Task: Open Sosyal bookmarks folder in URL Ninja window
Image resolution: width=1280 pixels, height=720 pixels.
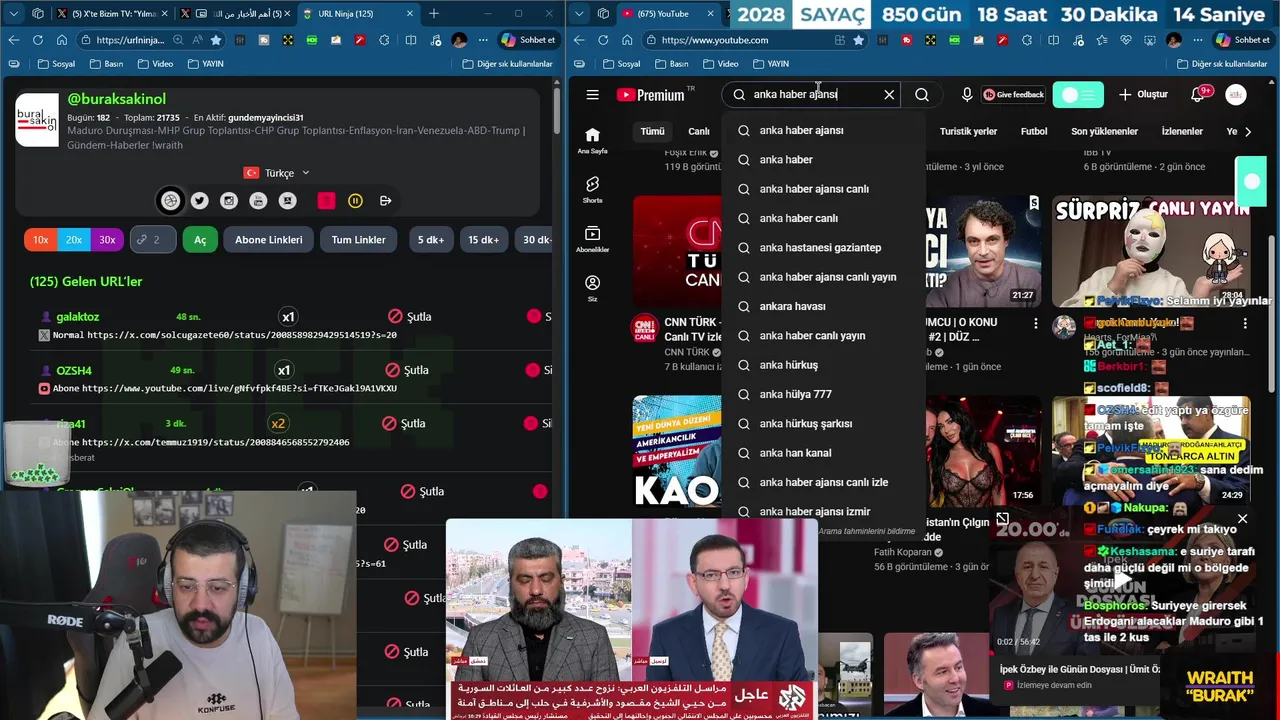Action: tap(56, 64)
